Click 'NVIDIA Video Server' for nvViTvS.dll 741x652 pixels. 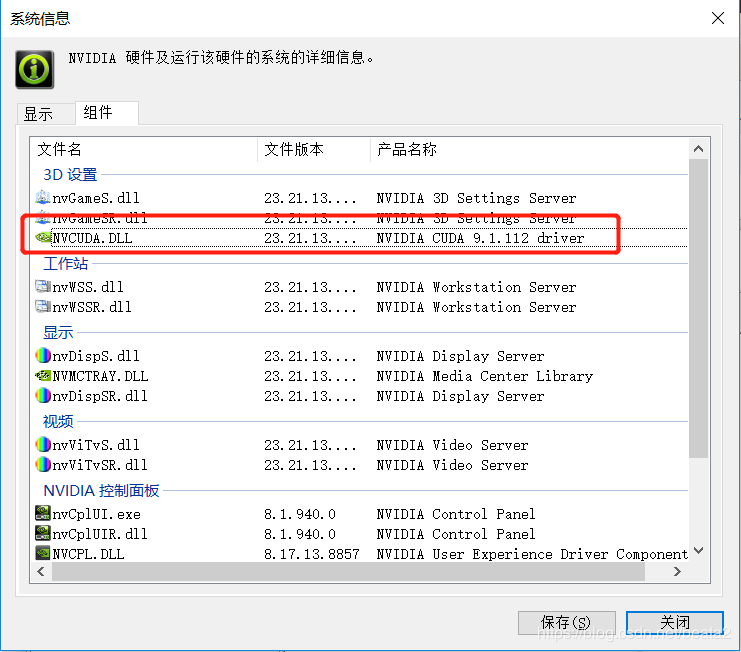tap(452, 445)
